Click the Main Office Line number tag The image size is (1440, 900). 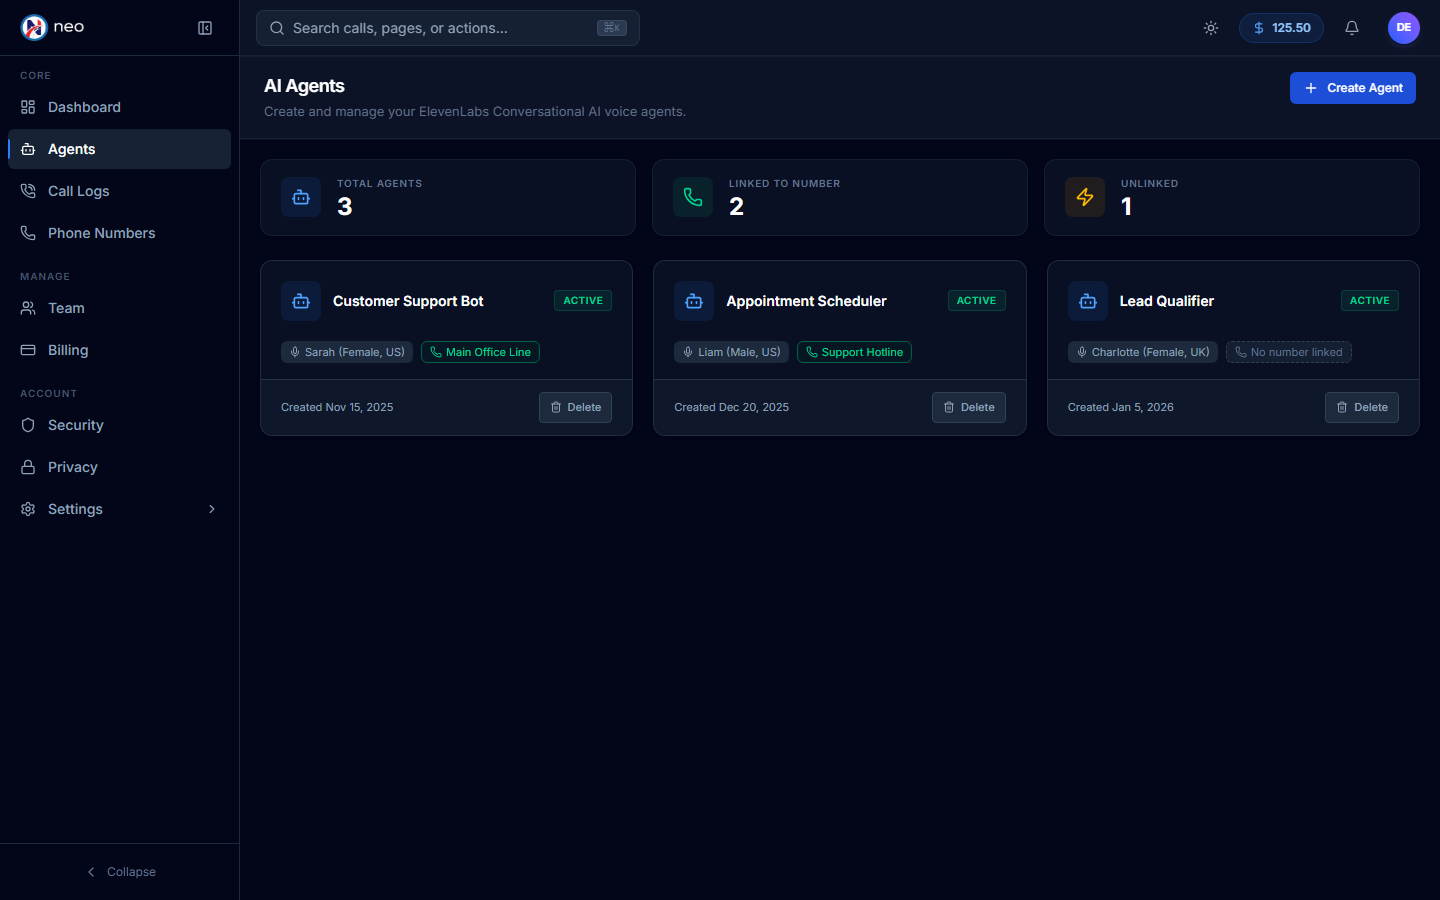click(x=481, y=352)
